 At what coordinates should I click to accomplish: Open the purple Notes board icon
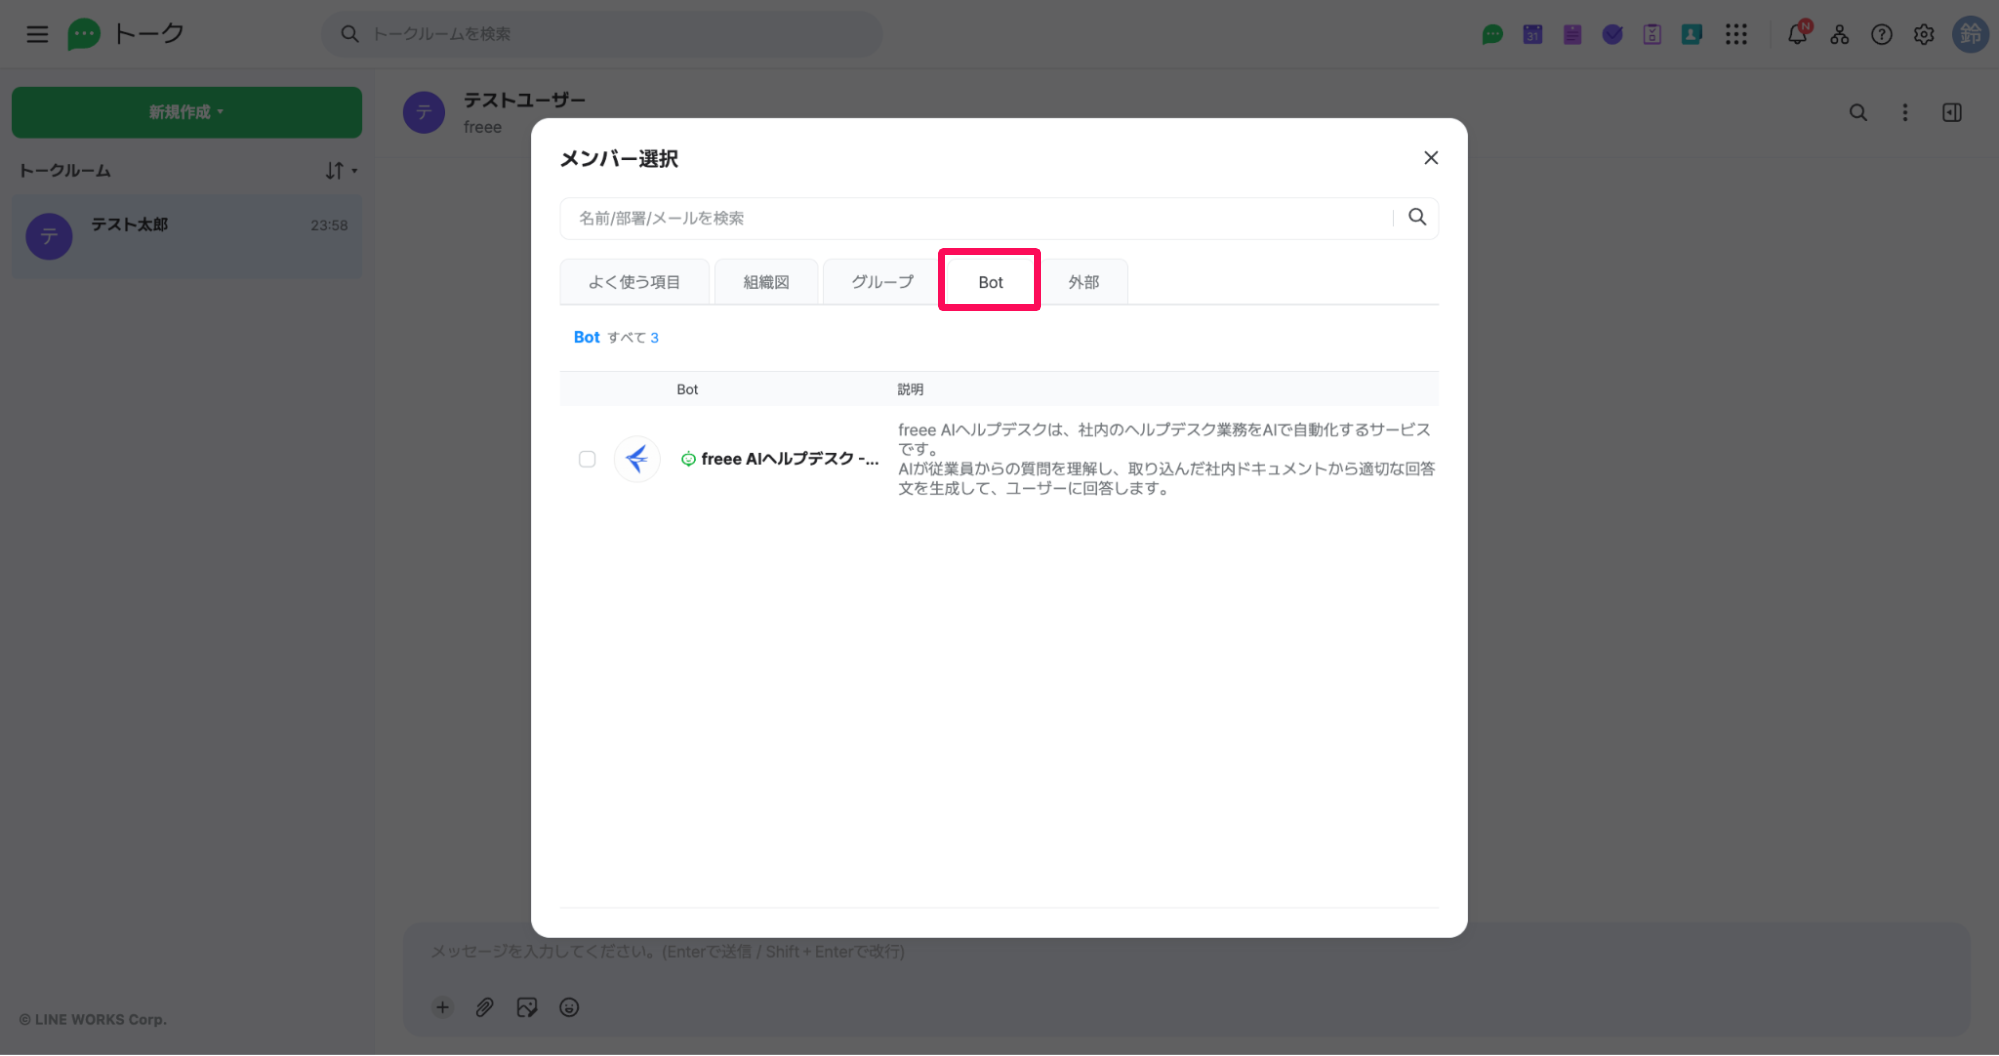(x=1572, y=35)
